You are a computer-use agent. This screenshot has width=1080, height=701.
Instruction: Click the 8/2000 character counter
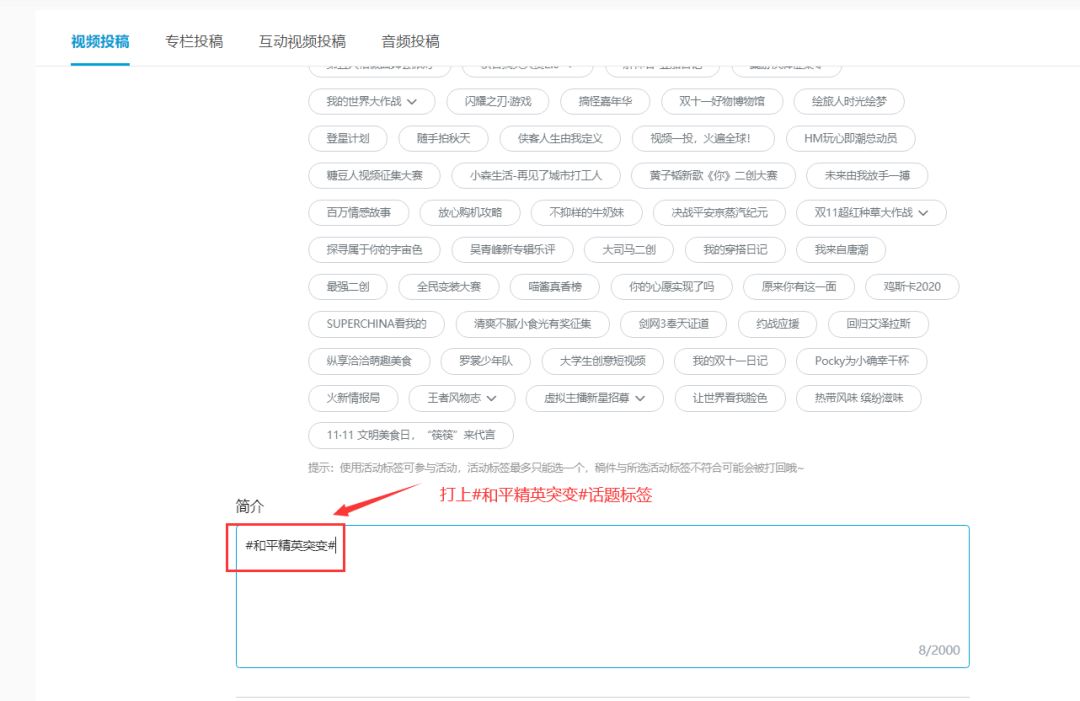point(939,650)
